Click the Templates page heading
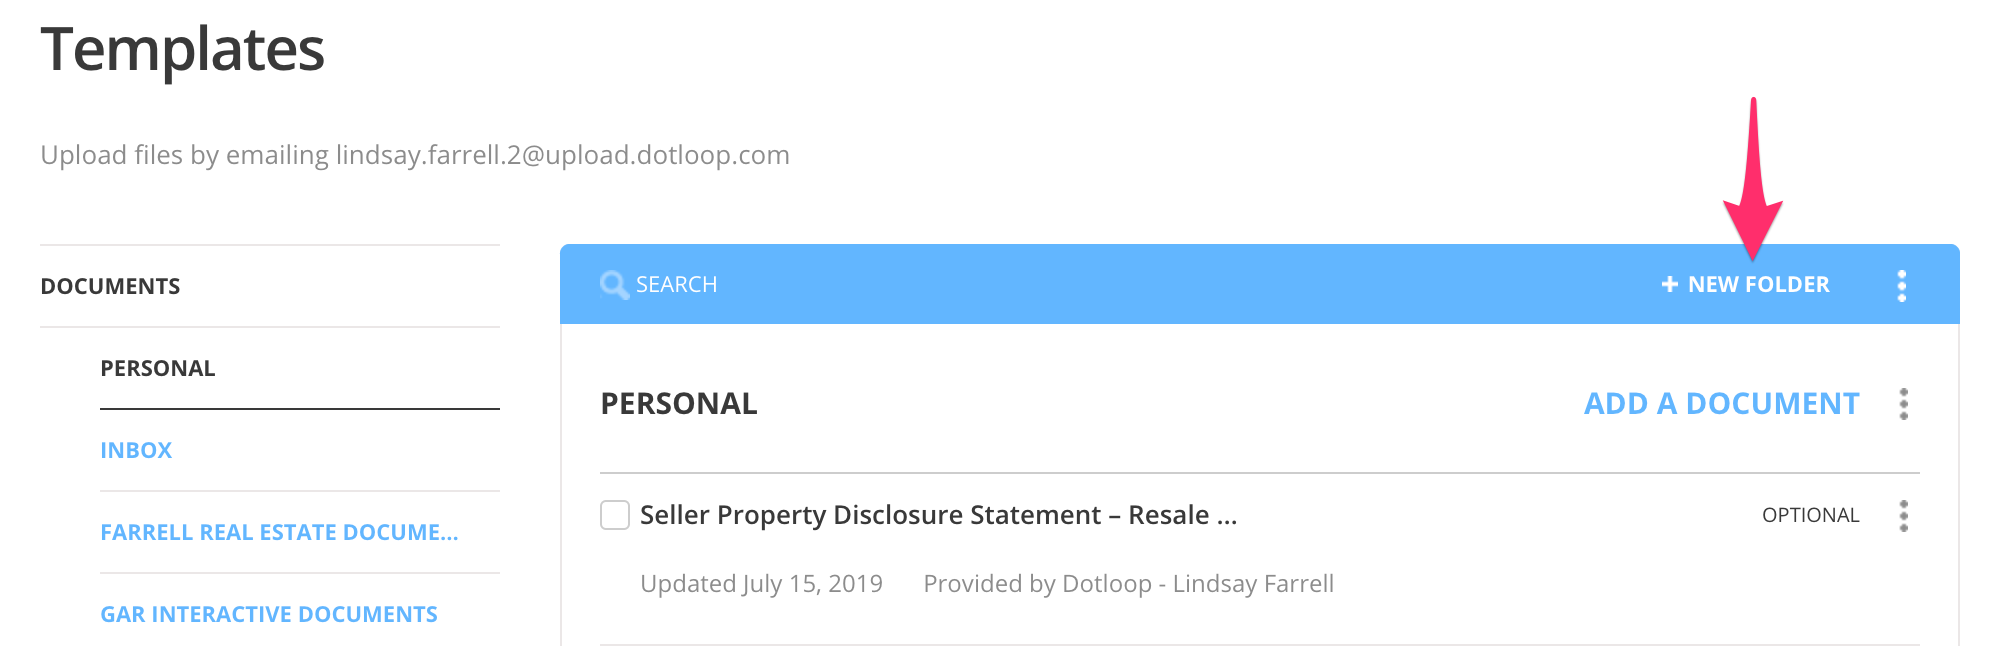Viewport: 2000px width, 646px height. [x=182, y=50]
